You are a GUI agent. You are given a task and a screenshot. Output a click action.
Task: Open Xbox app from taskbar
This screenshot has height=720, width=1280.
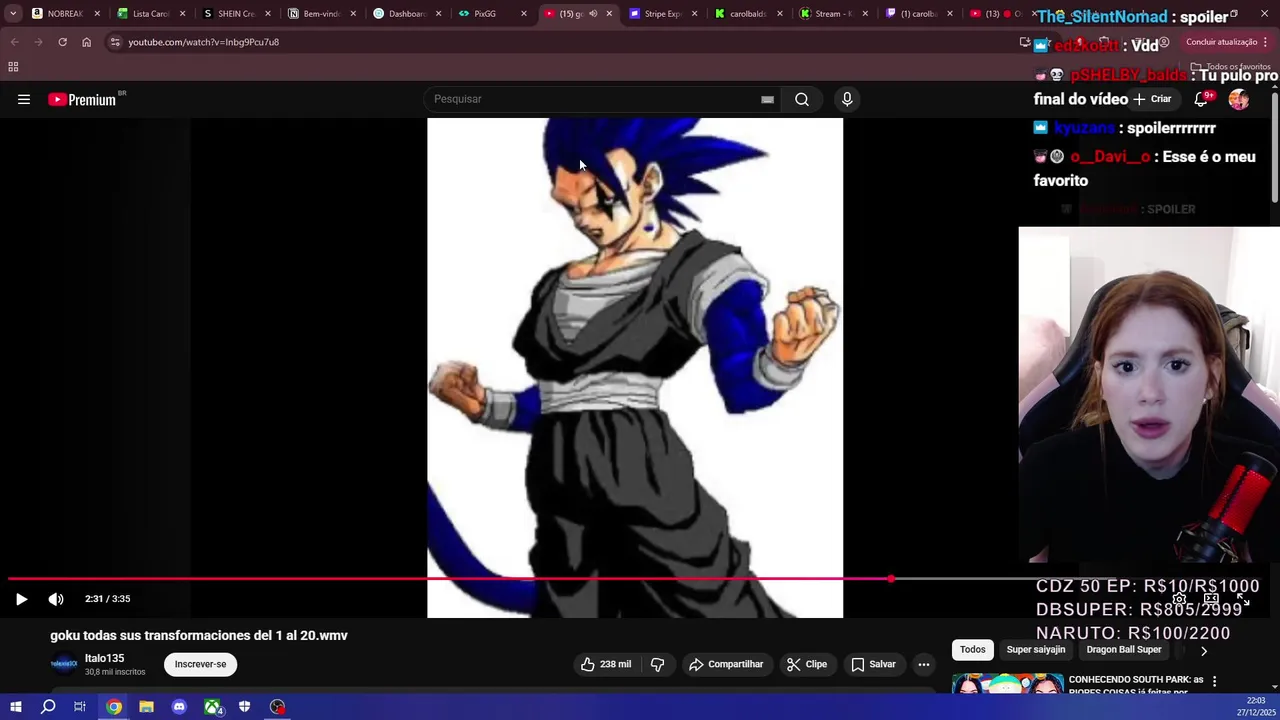coord(212,707)
